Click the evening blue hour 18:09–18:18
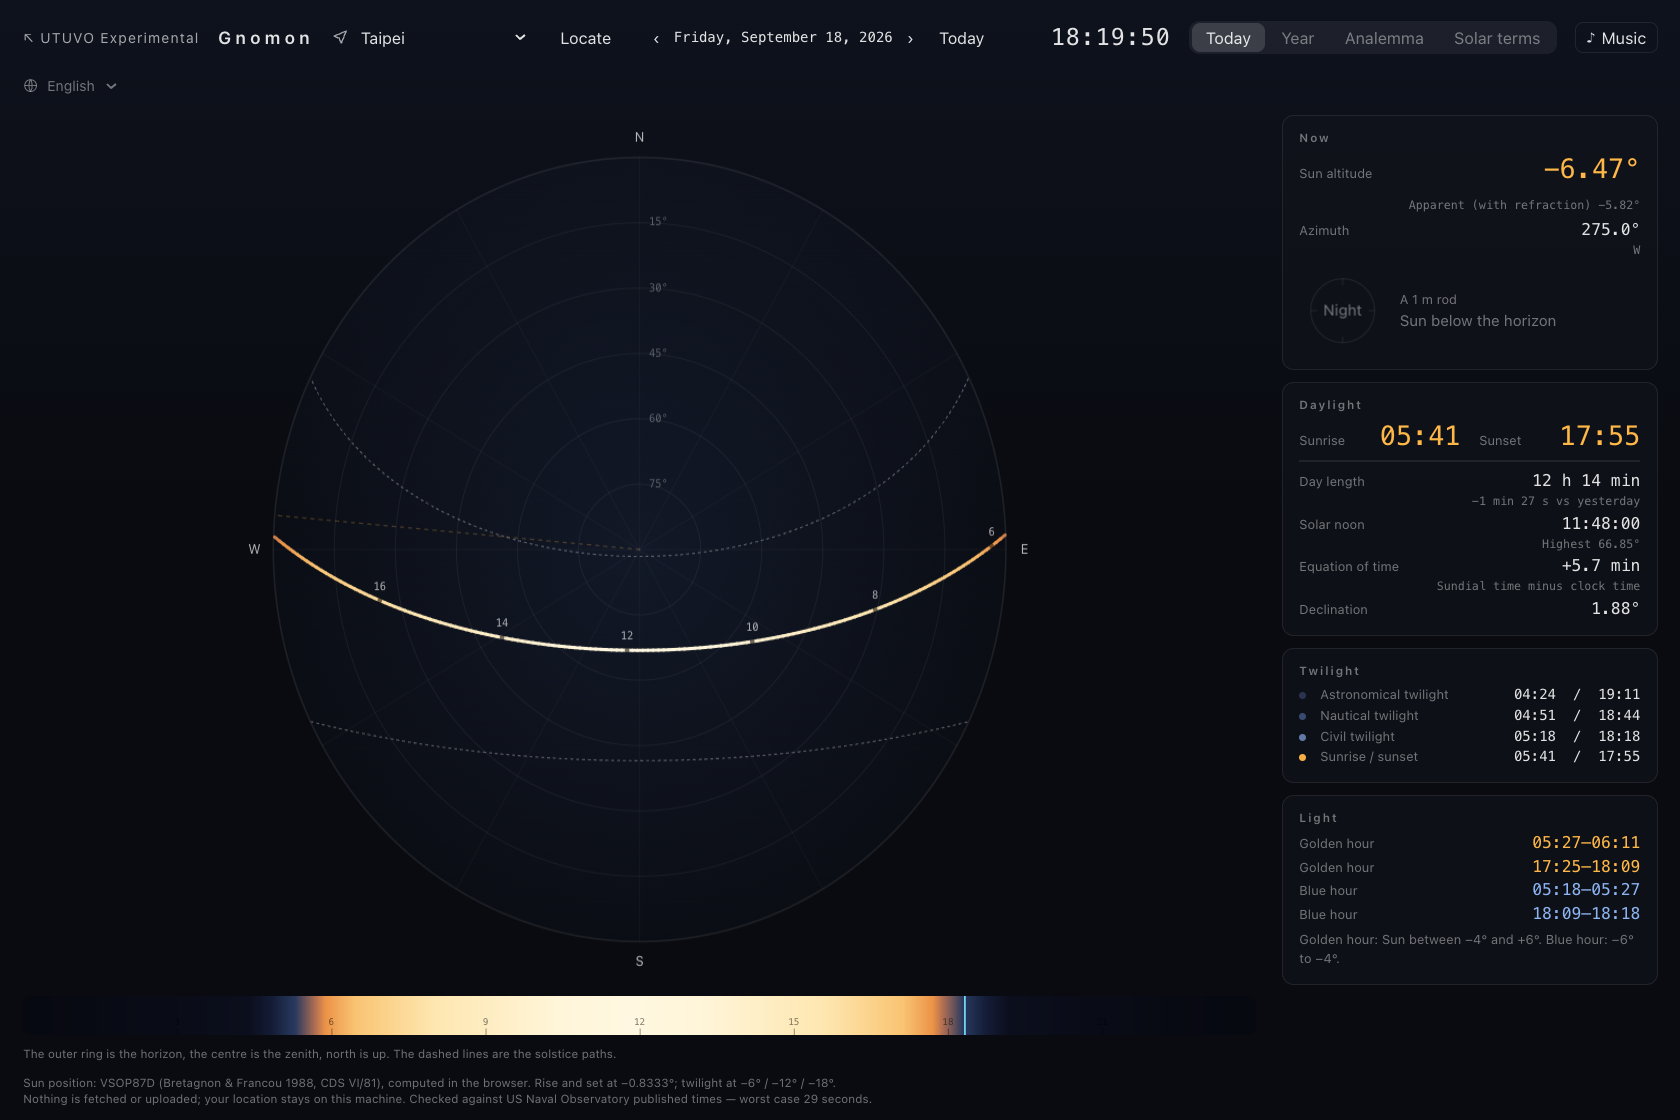The image size is (1680, 1120). (1585, 914)
